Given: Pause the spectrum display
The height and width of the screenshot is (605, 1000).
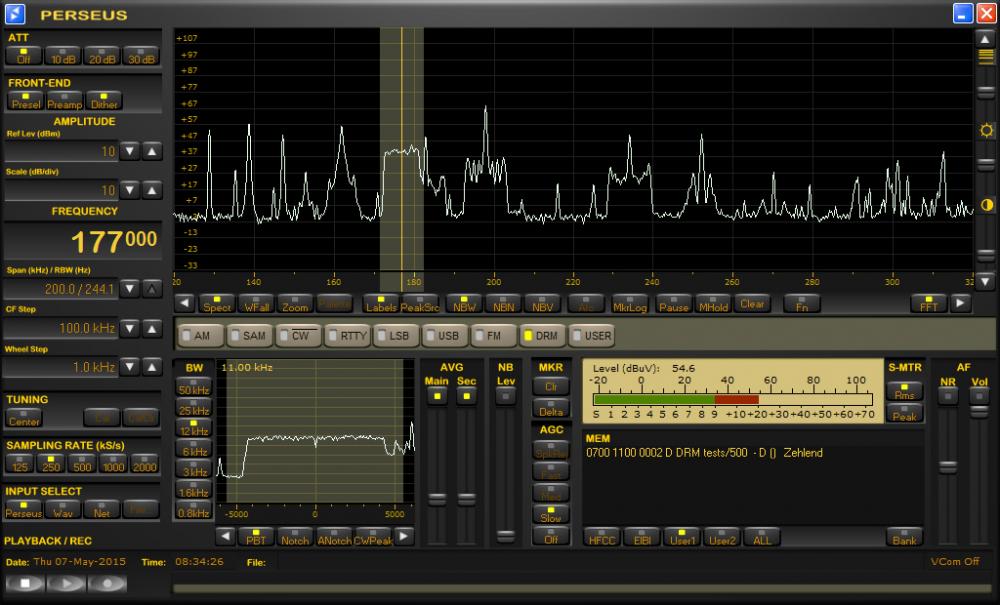Looking at the screenshot, I should pyautogui.click(x=673, y=303).
